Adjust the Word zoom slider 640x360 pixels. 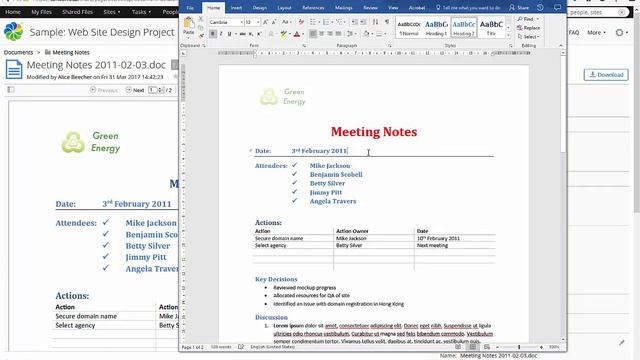pyautogui.click(x=519, y=347)
